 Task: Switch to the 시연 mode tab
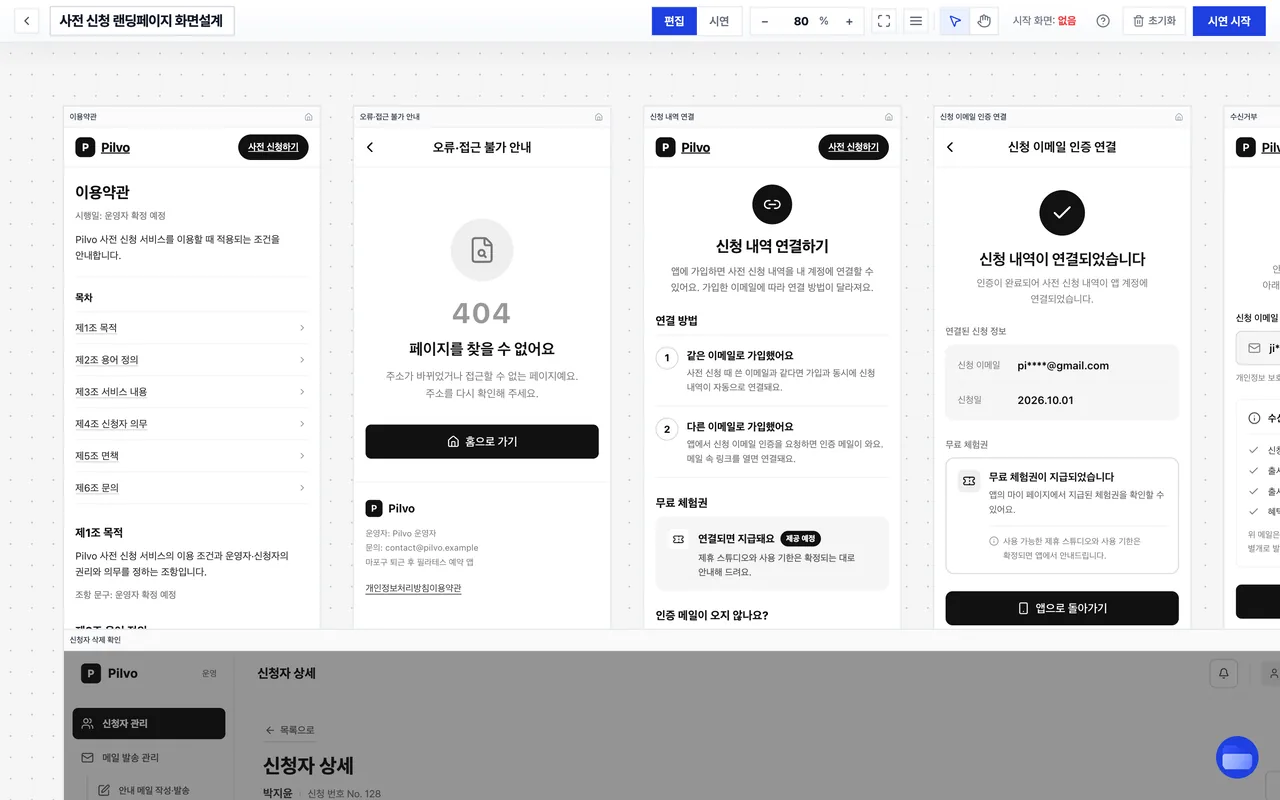719,21
